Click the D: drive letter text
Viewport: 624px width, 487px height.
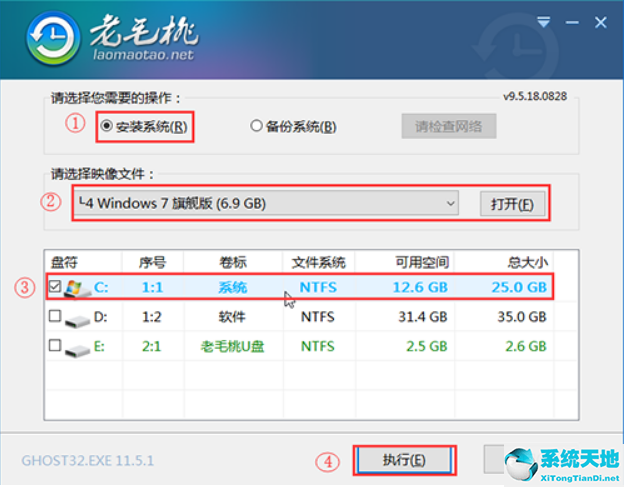click(x=101, y=317)
